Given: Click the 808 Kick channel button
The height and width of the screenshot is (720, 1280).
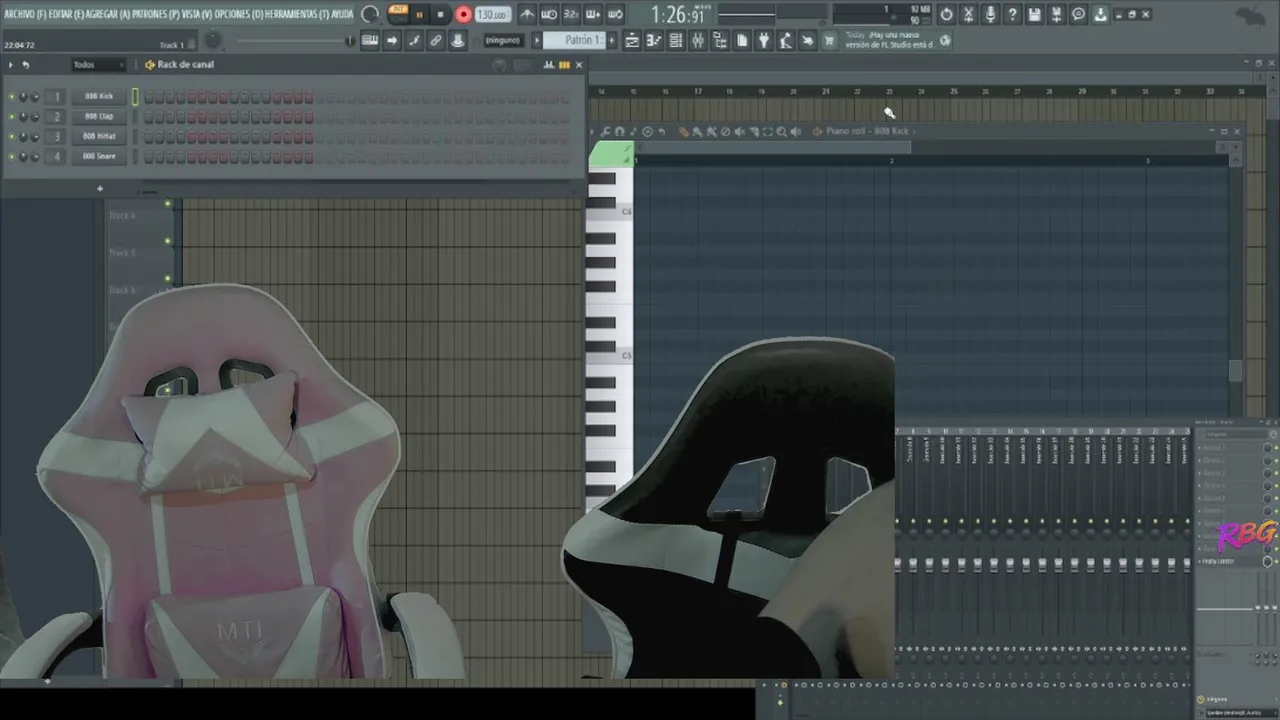Looking at the screenshot, I should [x=99, y=97].
